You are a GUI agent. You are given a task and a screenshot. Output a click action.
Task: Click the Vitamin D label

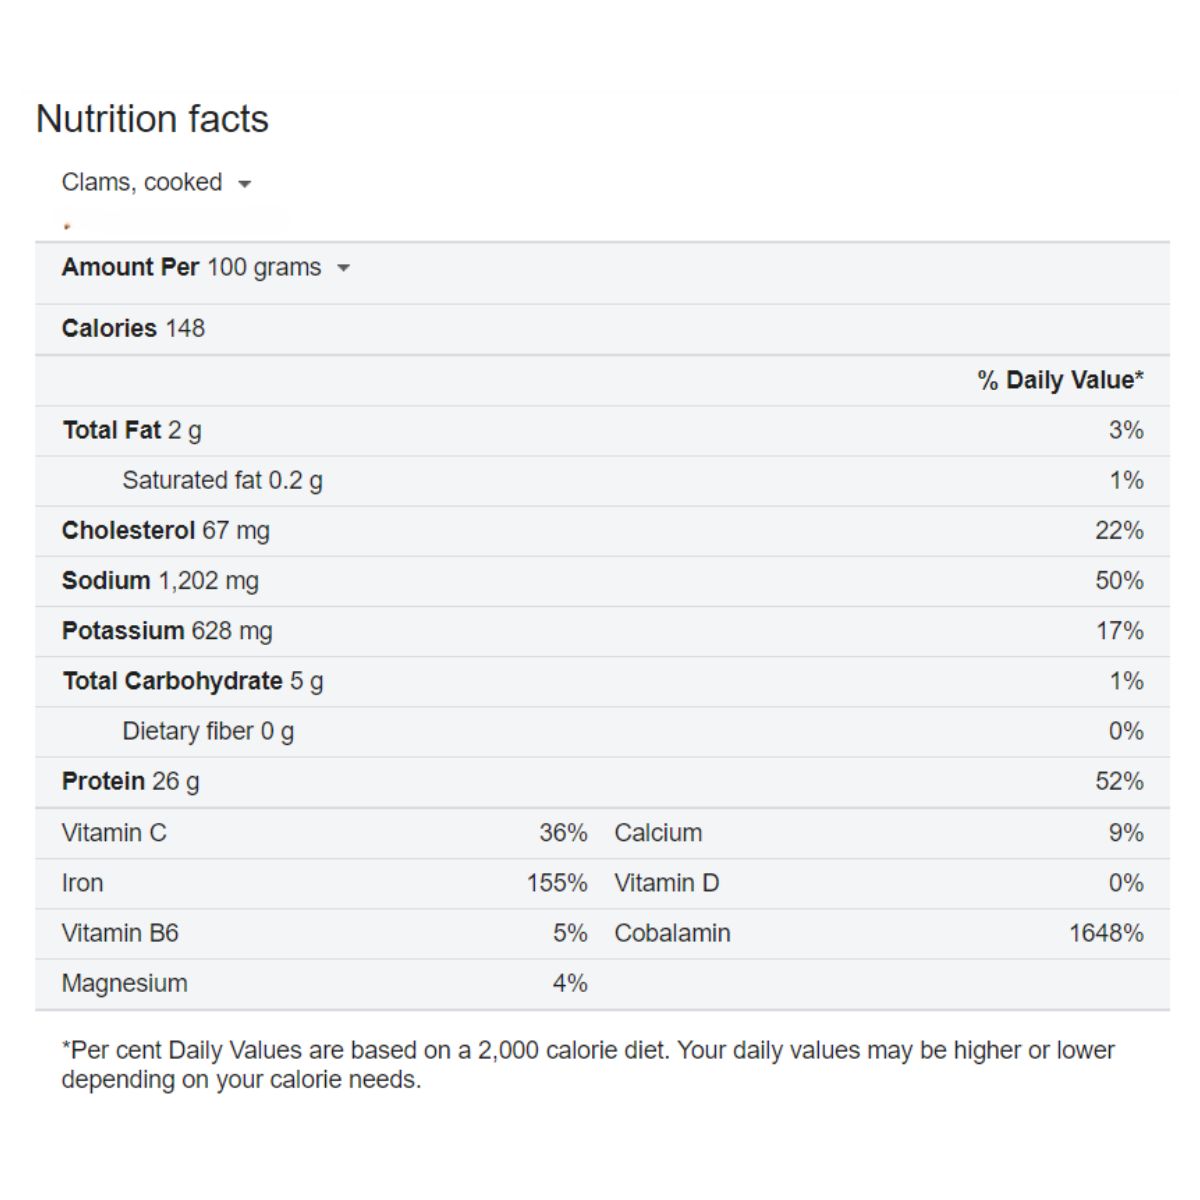pos(666,883)
